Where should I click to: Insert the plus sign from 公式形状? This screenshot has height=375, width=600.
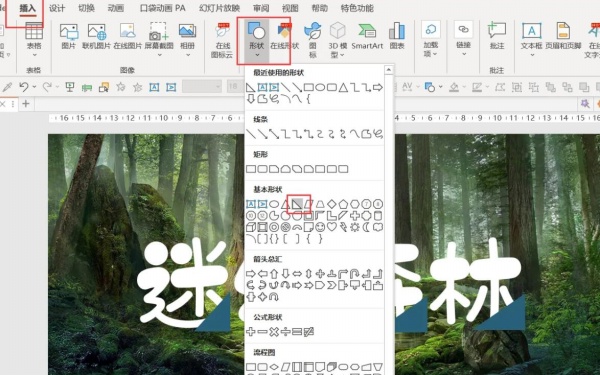click(x=251, y=332)
